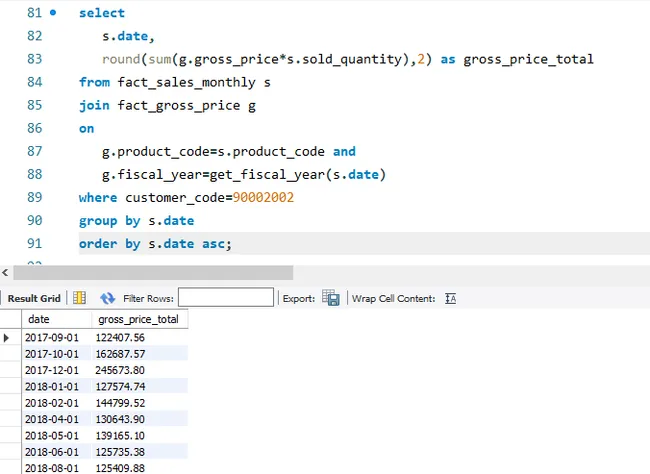Click fact_gross_price in the join clause
Image resolution: width=650 pixels, height=474 pixels.
point(179,106)
